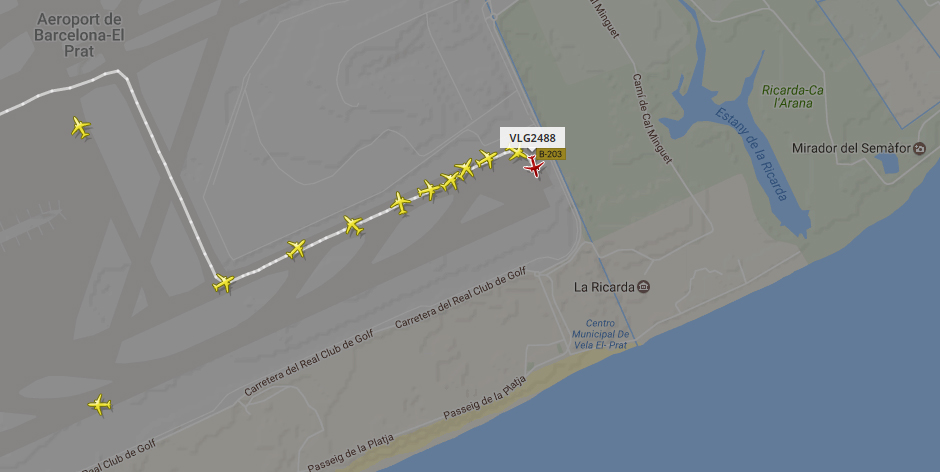This screenshot has height=472, width=940.
Task: Click the Ricarda-Ca l'Arana park label
Action: 793,97
